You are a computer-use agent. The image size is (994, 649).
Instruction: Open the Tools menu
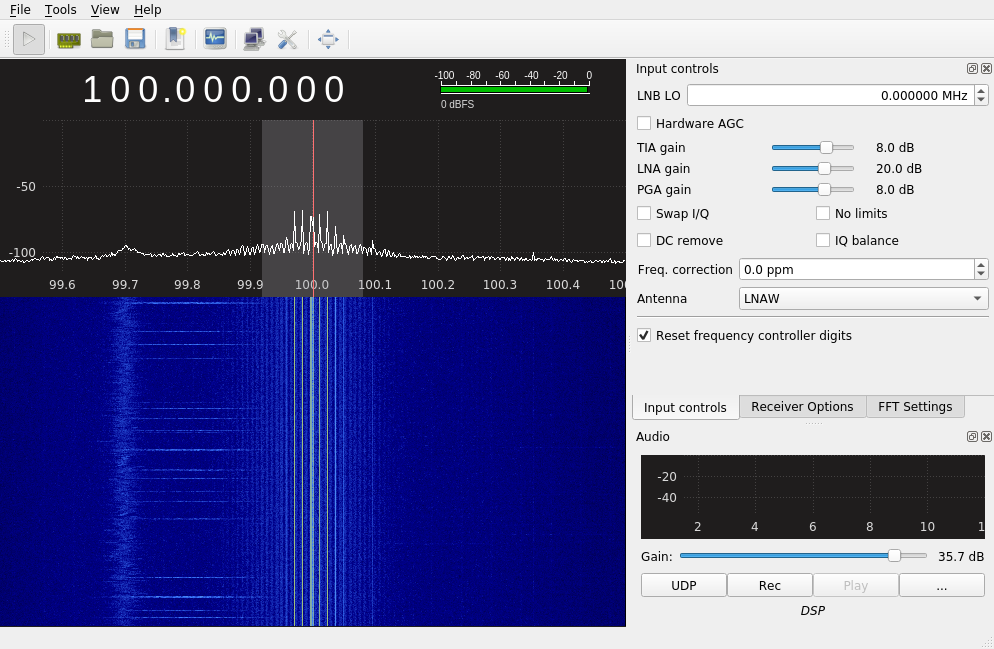click(x=60, y=10)
